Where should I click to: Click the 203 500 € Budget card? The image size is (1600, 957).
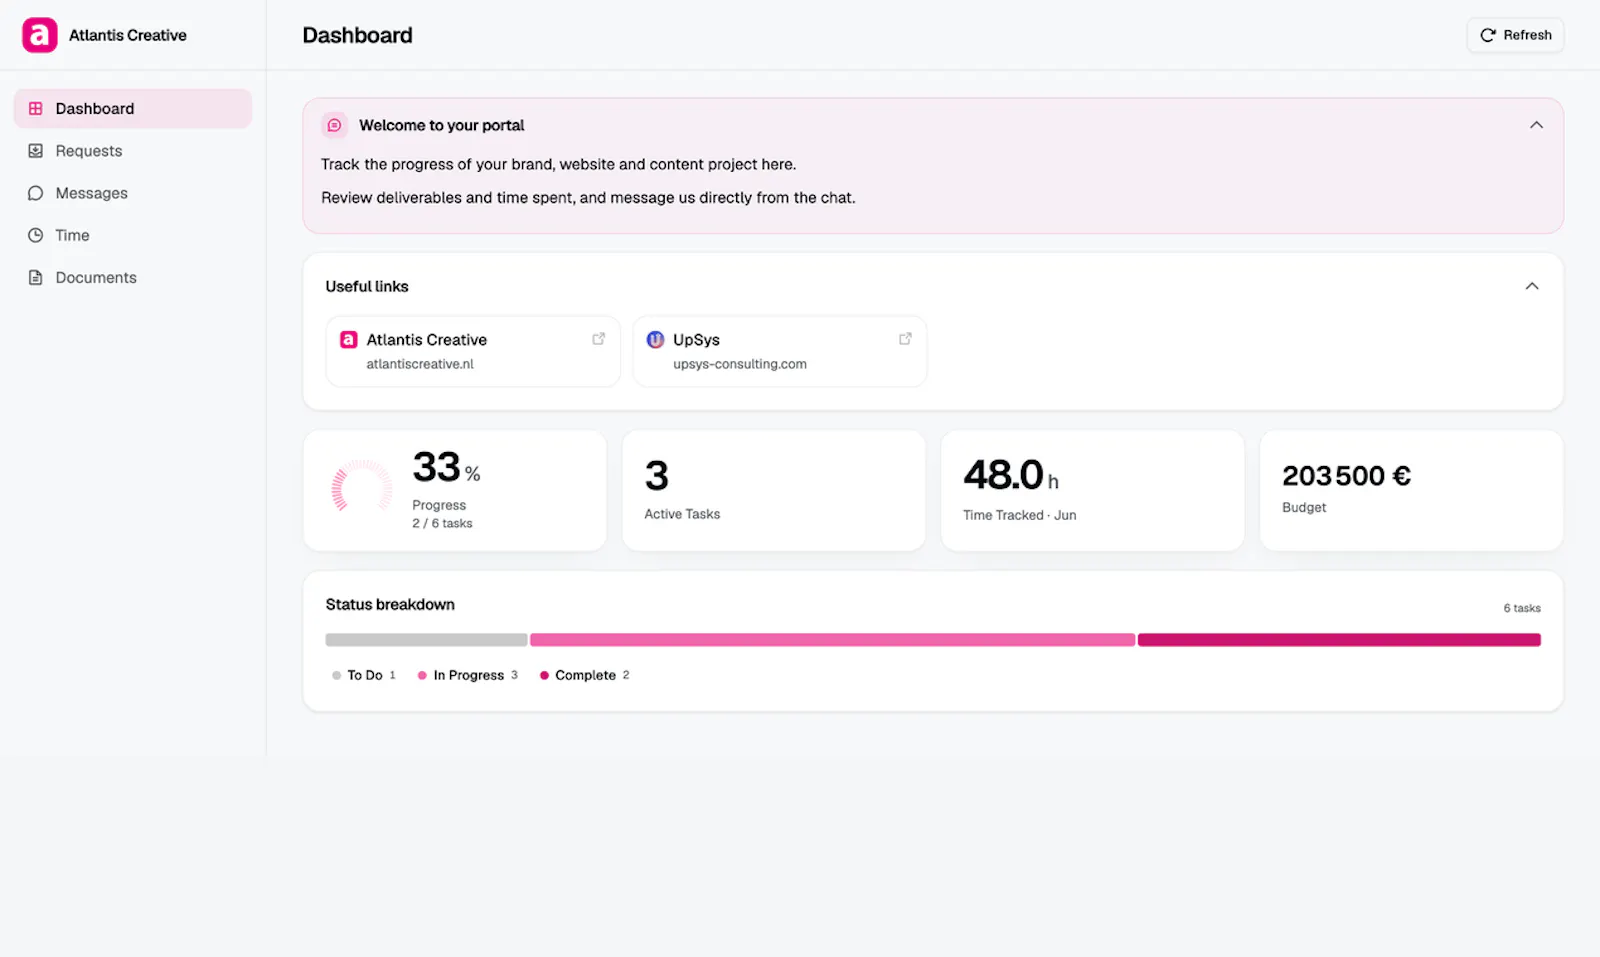(x=1412, y=490)
